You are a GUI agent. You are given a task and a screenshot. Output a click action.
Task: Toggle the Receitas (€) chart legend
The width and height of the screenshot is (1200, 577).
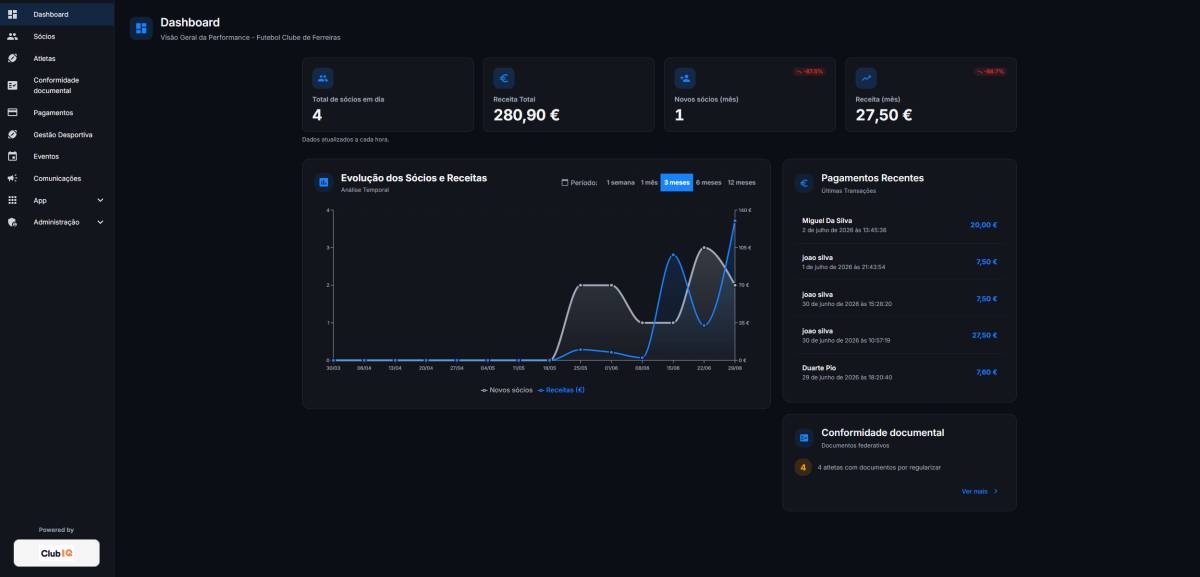pos(562,390)
